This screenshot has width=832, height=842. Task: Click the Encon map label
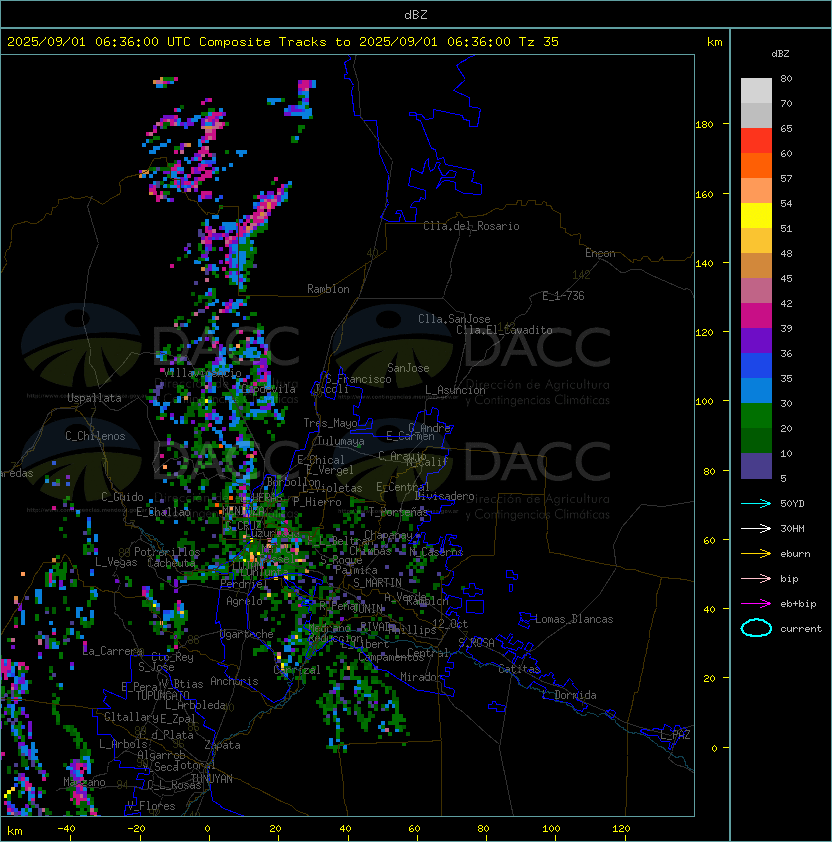coord(600,253)
